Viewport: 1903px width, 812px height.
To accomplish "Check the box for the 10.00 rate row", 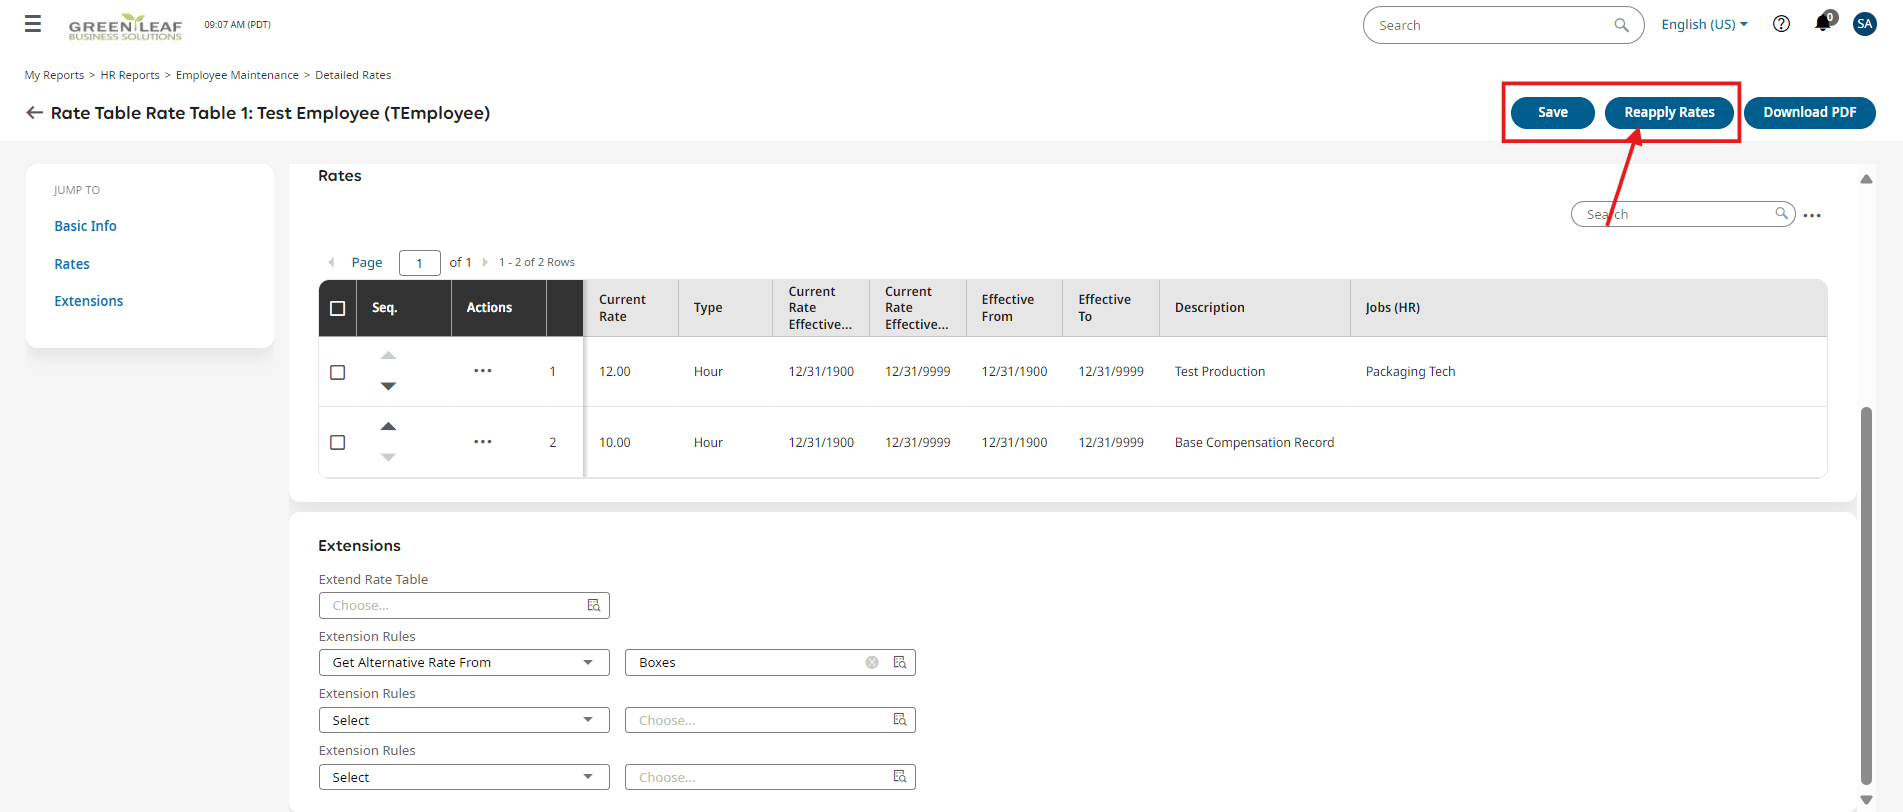I will [338, 442].
